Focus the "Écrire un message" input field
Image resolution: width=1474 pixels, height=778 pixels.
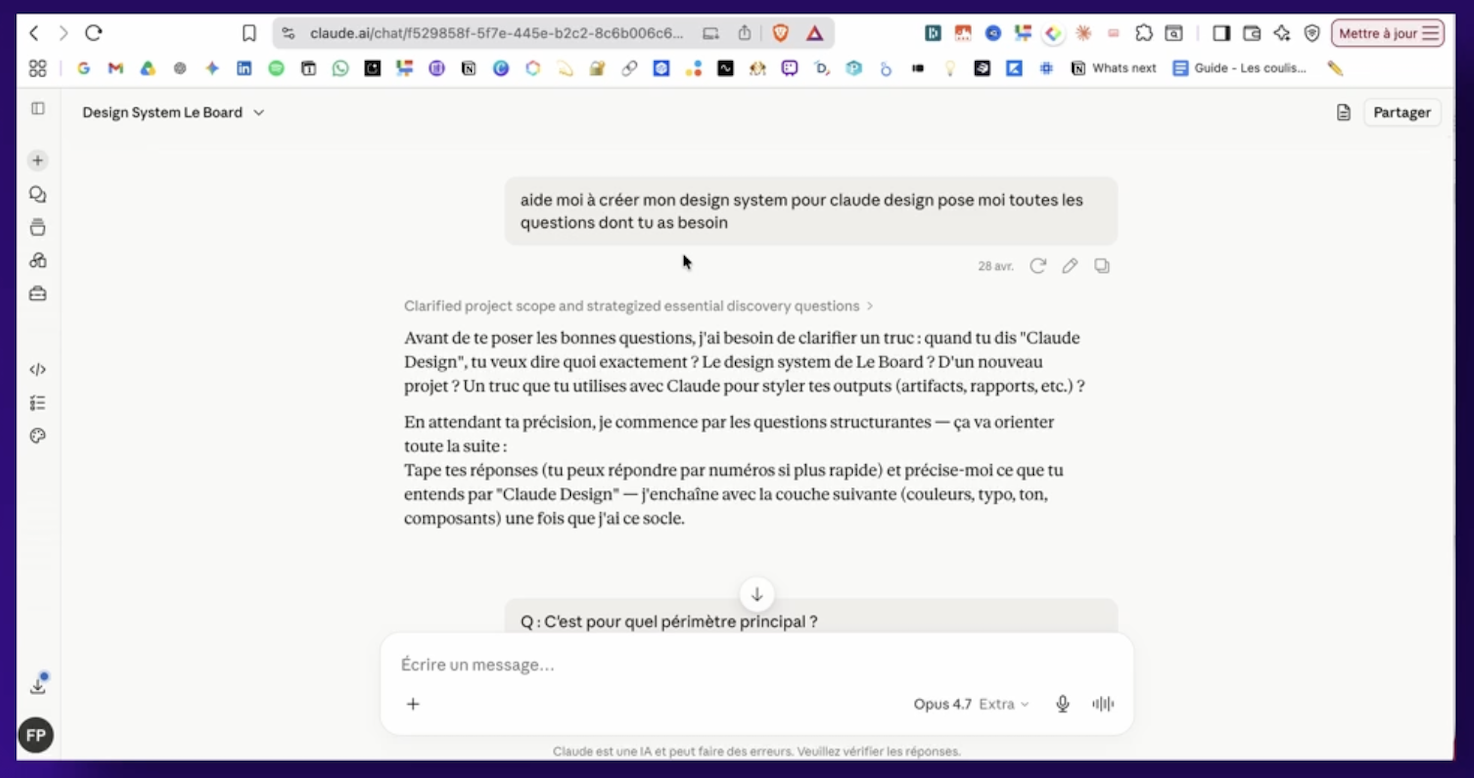pos(757,665)
